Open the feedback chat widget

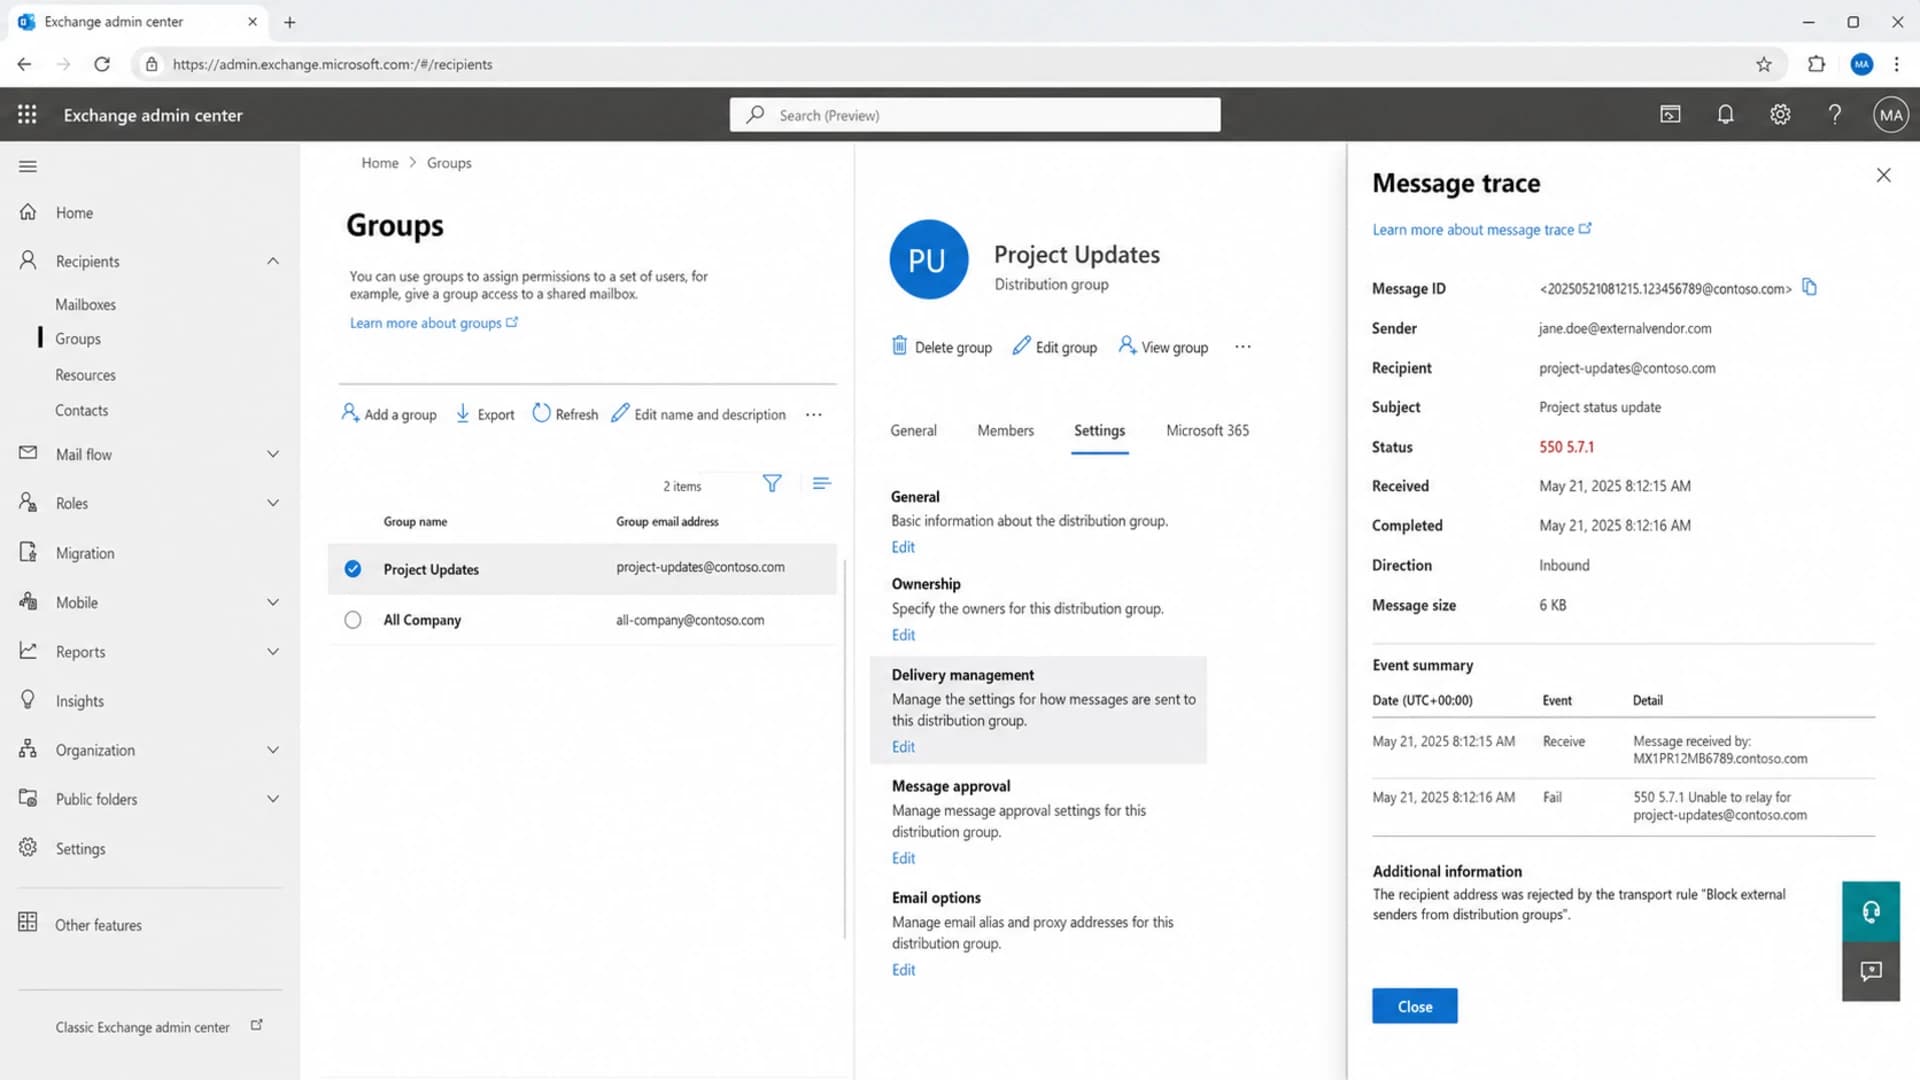(x=1871, y=971)
